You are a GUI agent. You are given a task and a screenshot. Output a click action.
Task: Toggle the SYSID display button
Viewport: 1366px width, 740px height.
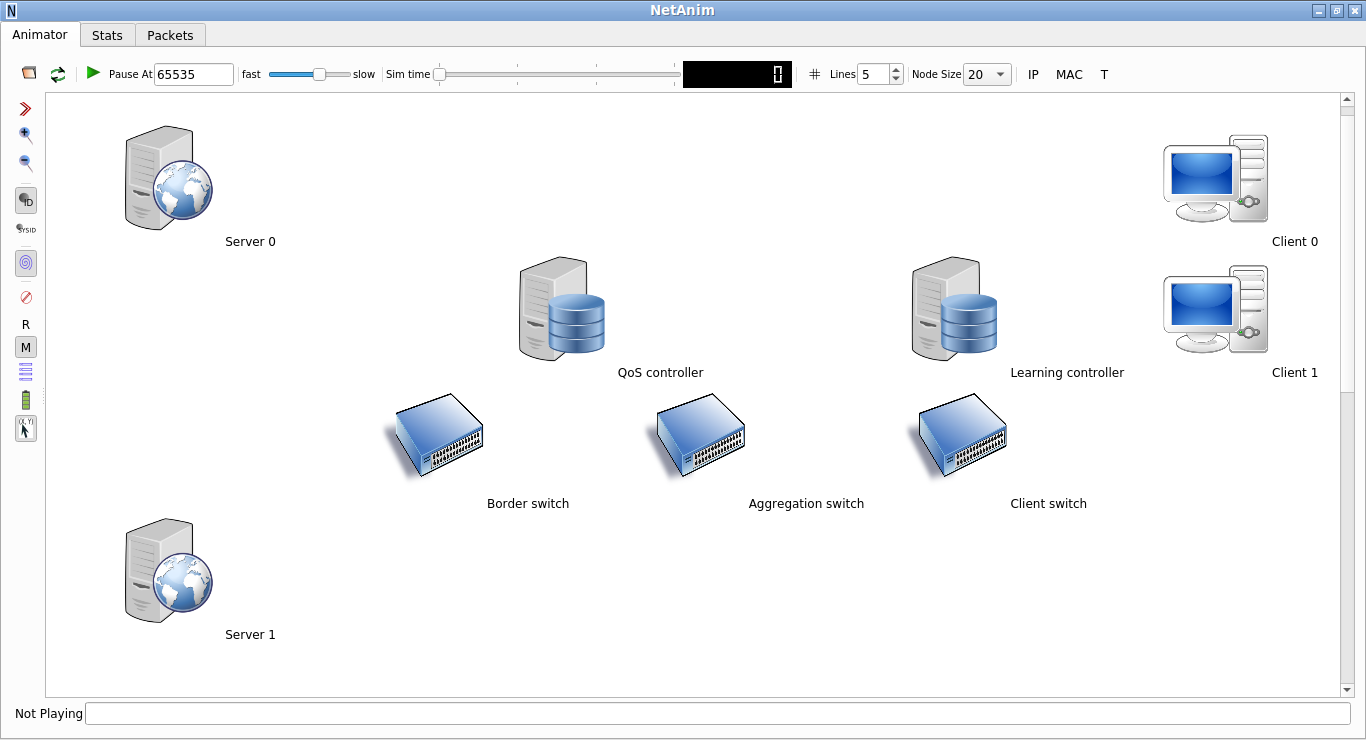pos(26,229)
